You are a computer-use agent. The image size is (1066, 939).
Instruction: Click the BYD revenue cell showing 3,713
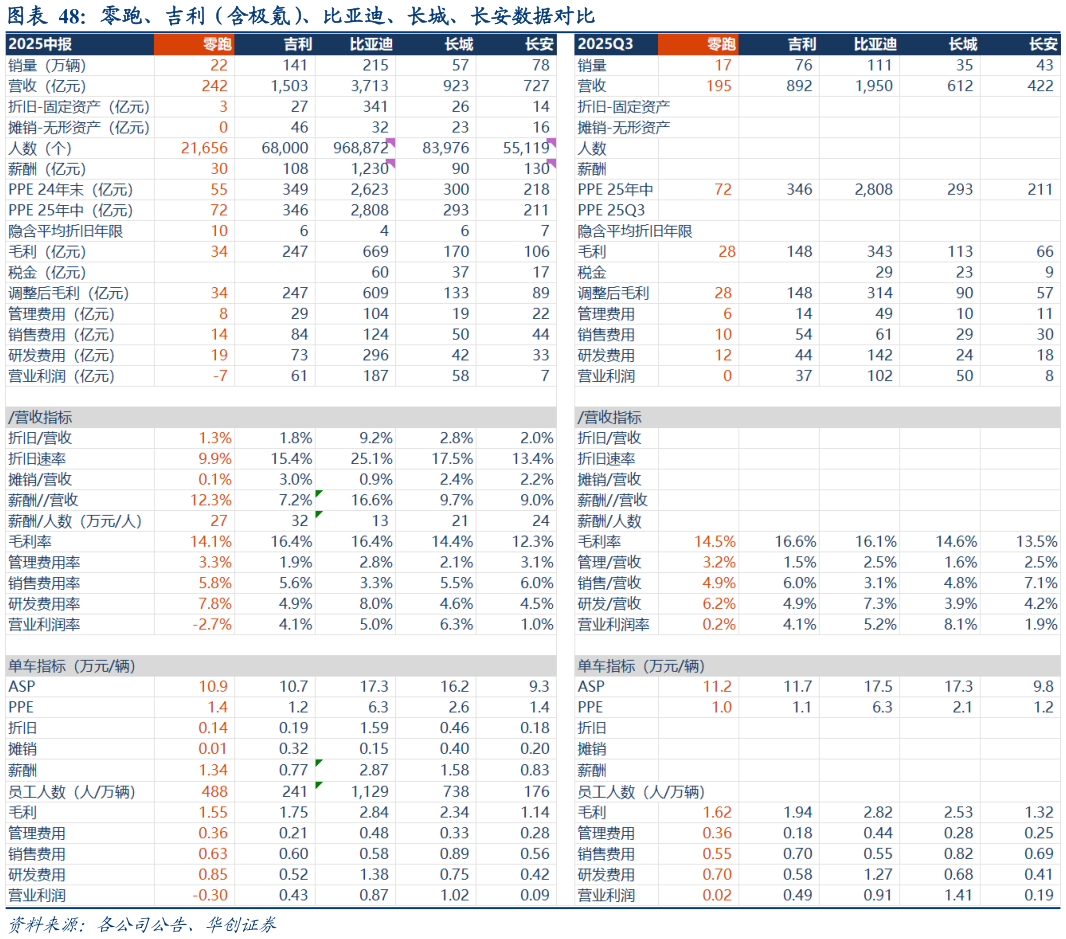370,86
